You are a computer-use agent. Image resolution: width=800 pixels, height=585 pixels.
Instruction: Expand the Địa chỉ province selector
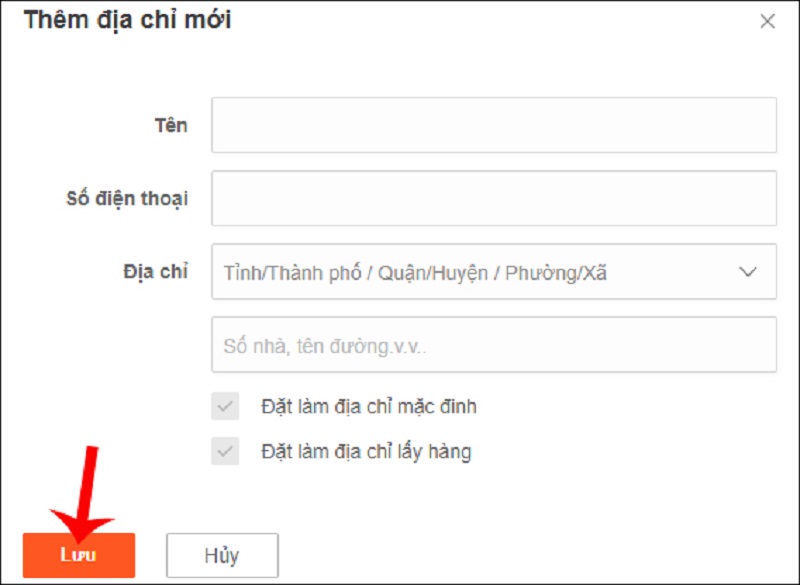click(x=494, y=271)
